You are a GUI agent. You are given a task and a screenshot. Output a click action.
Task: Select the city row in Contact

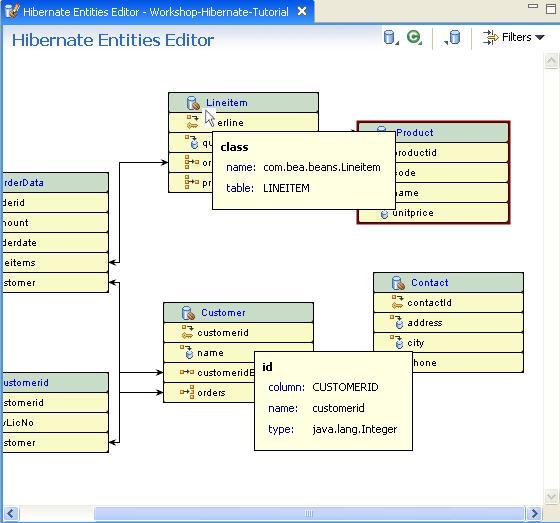pos(449,343)
